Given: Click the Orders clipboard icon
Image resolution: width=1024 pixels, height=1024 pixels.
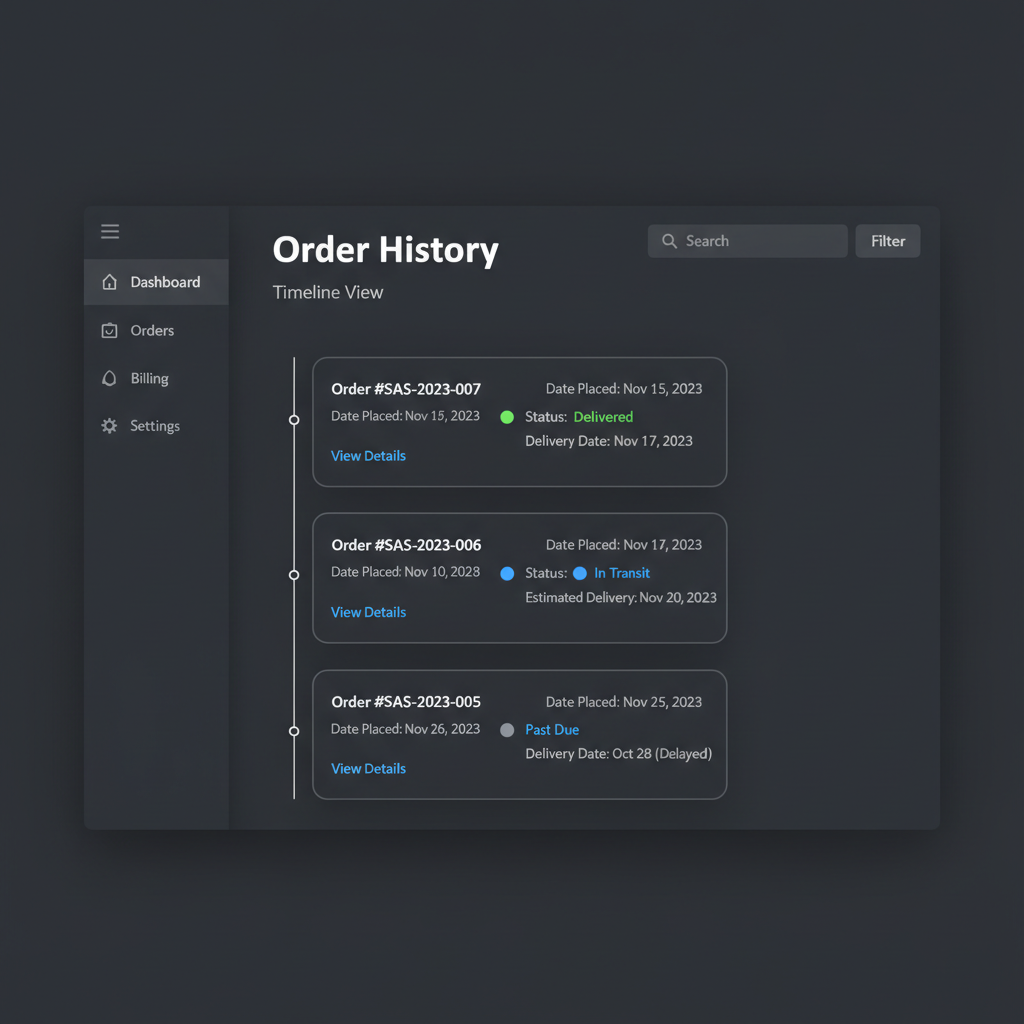Looking at the screenshot, I should coord(109,330).
